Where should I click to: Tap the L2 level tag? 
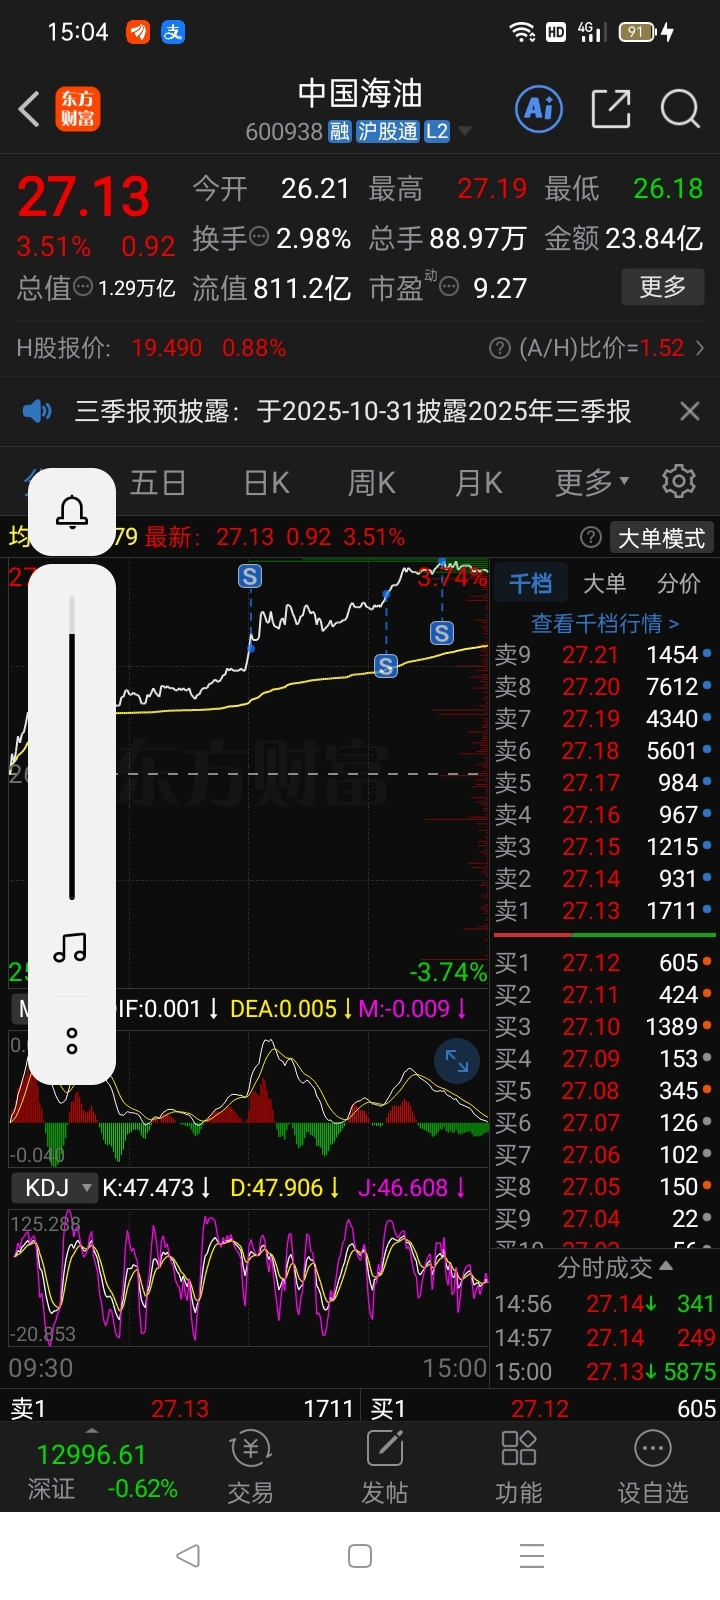(437, 131)
